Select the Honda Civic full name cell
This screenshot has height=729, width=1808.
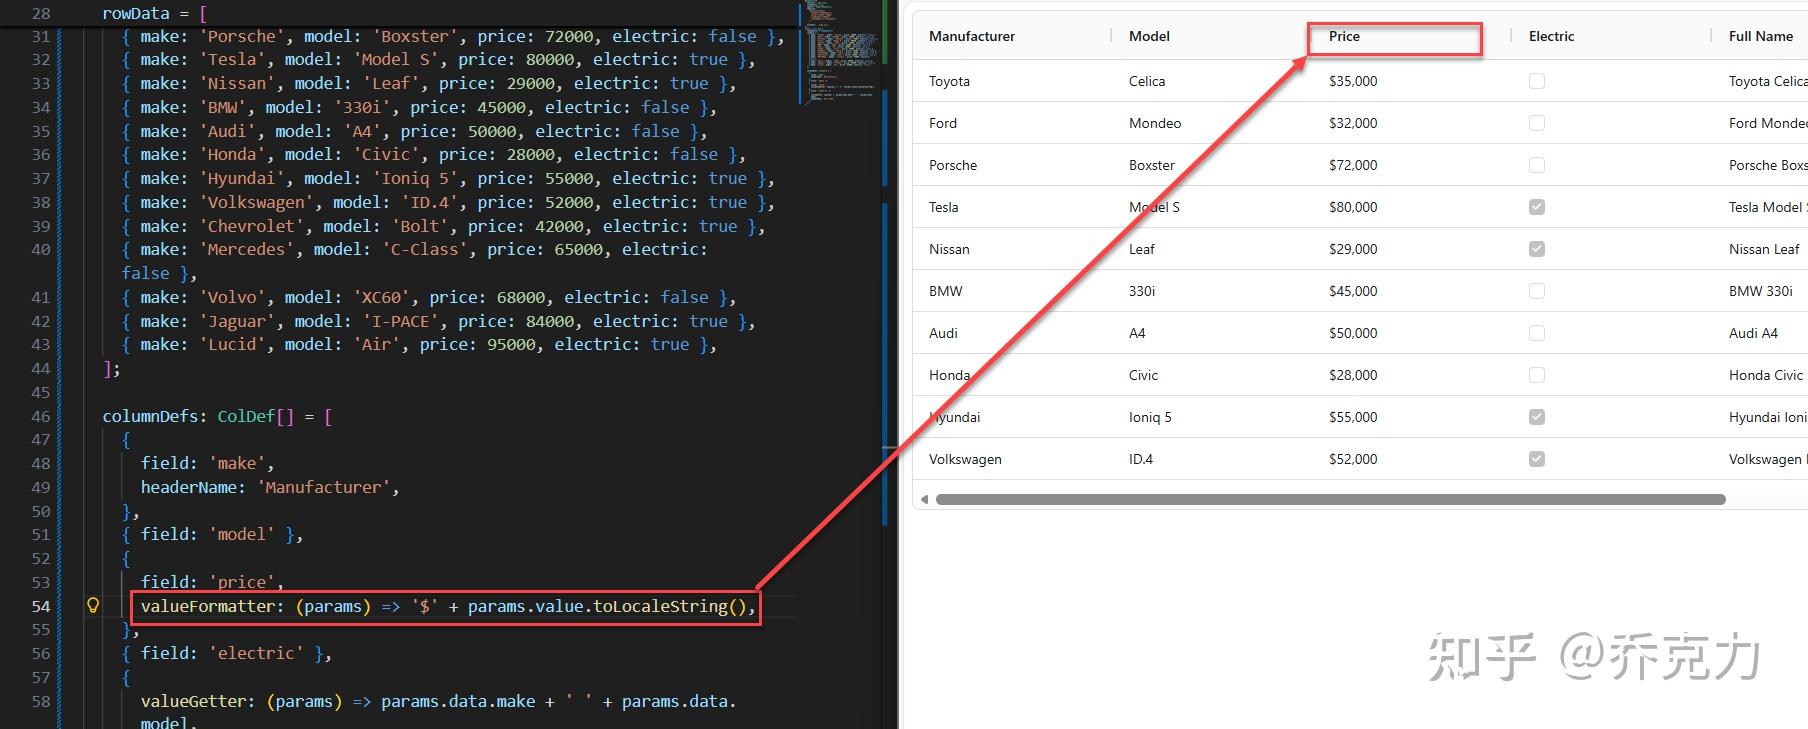pos(1766,375)
